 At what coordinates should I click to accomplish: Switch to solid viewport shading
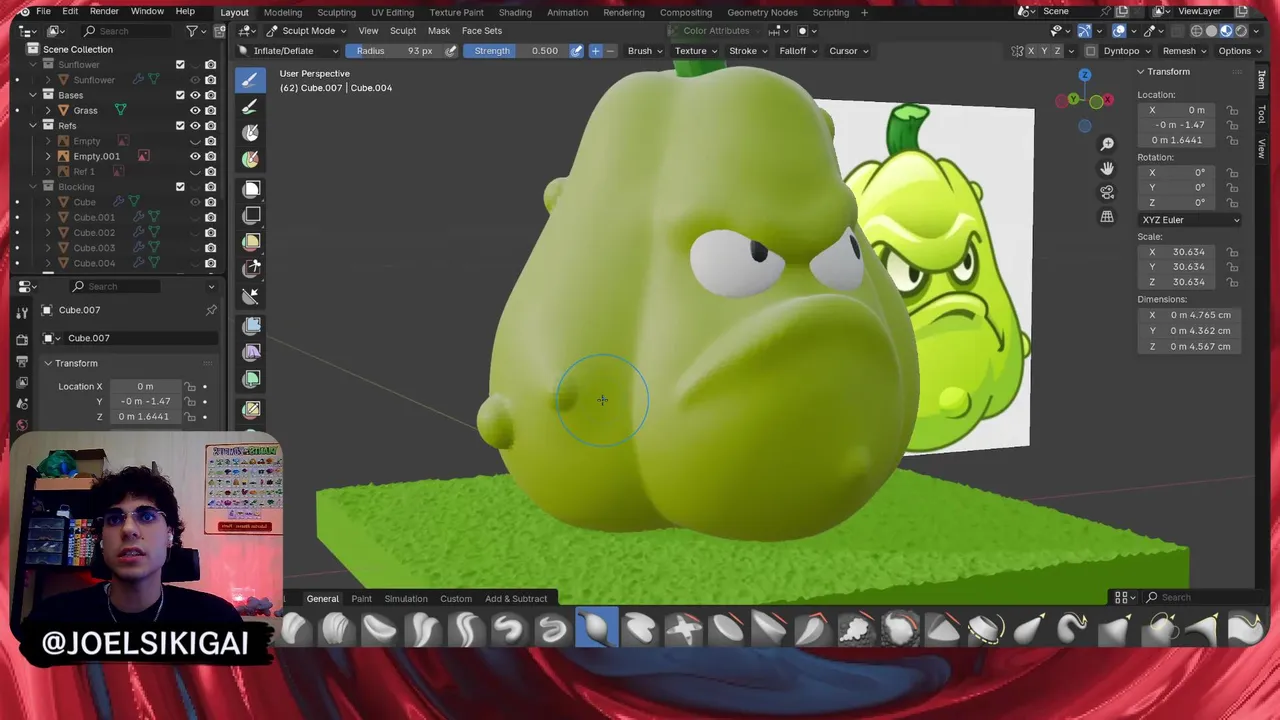1211,31
